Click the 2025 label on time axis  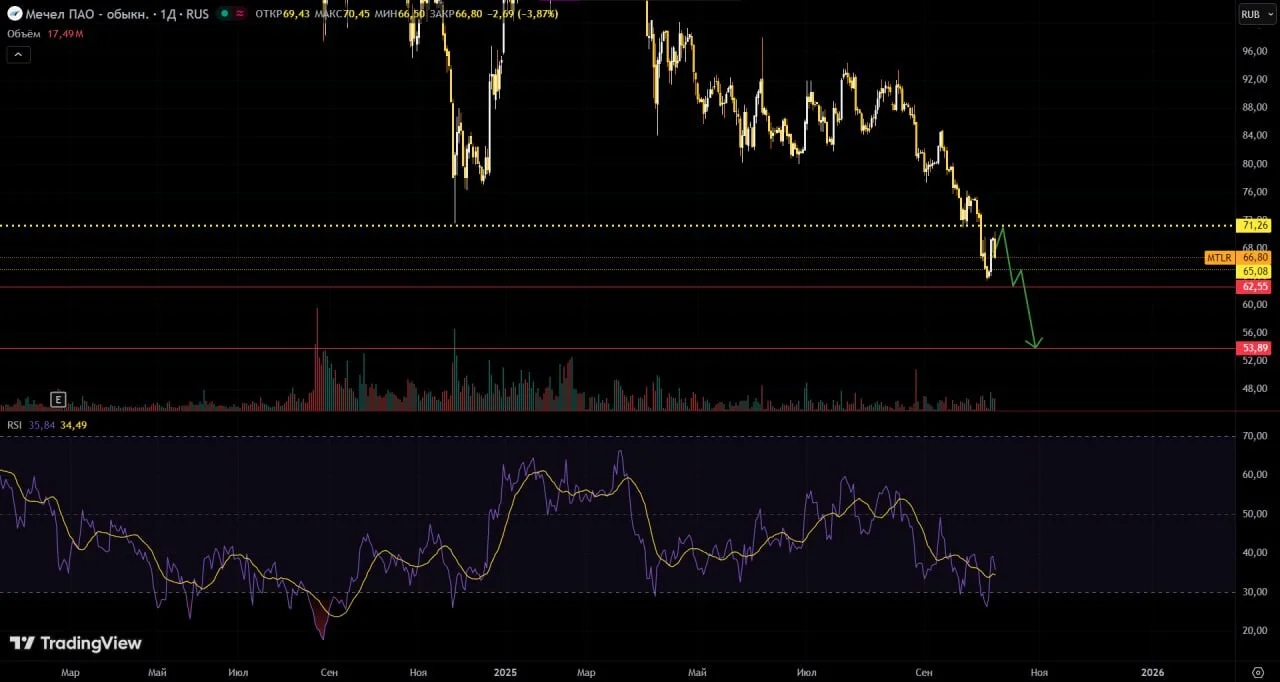pyautogui.click(x=505, y=672)
